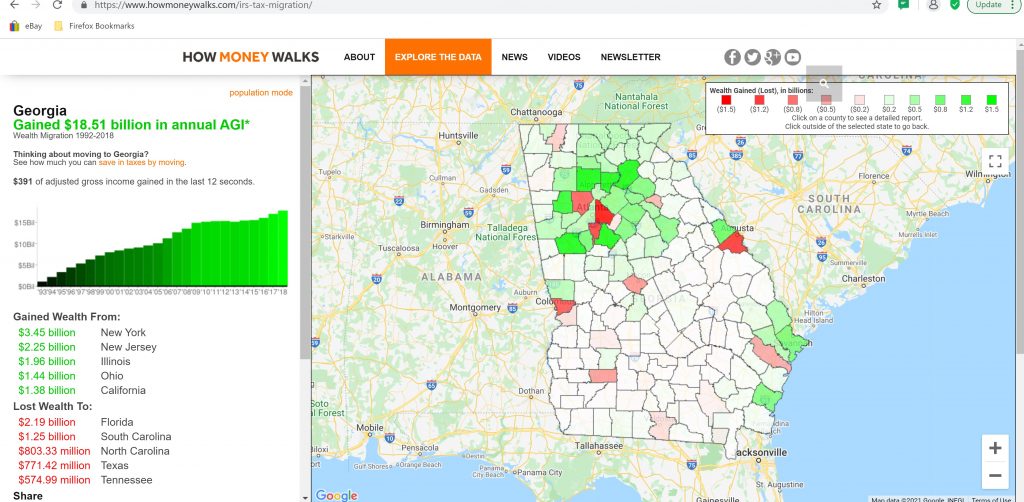
Task: Select Ohio in the gained list
Action: 112,375
